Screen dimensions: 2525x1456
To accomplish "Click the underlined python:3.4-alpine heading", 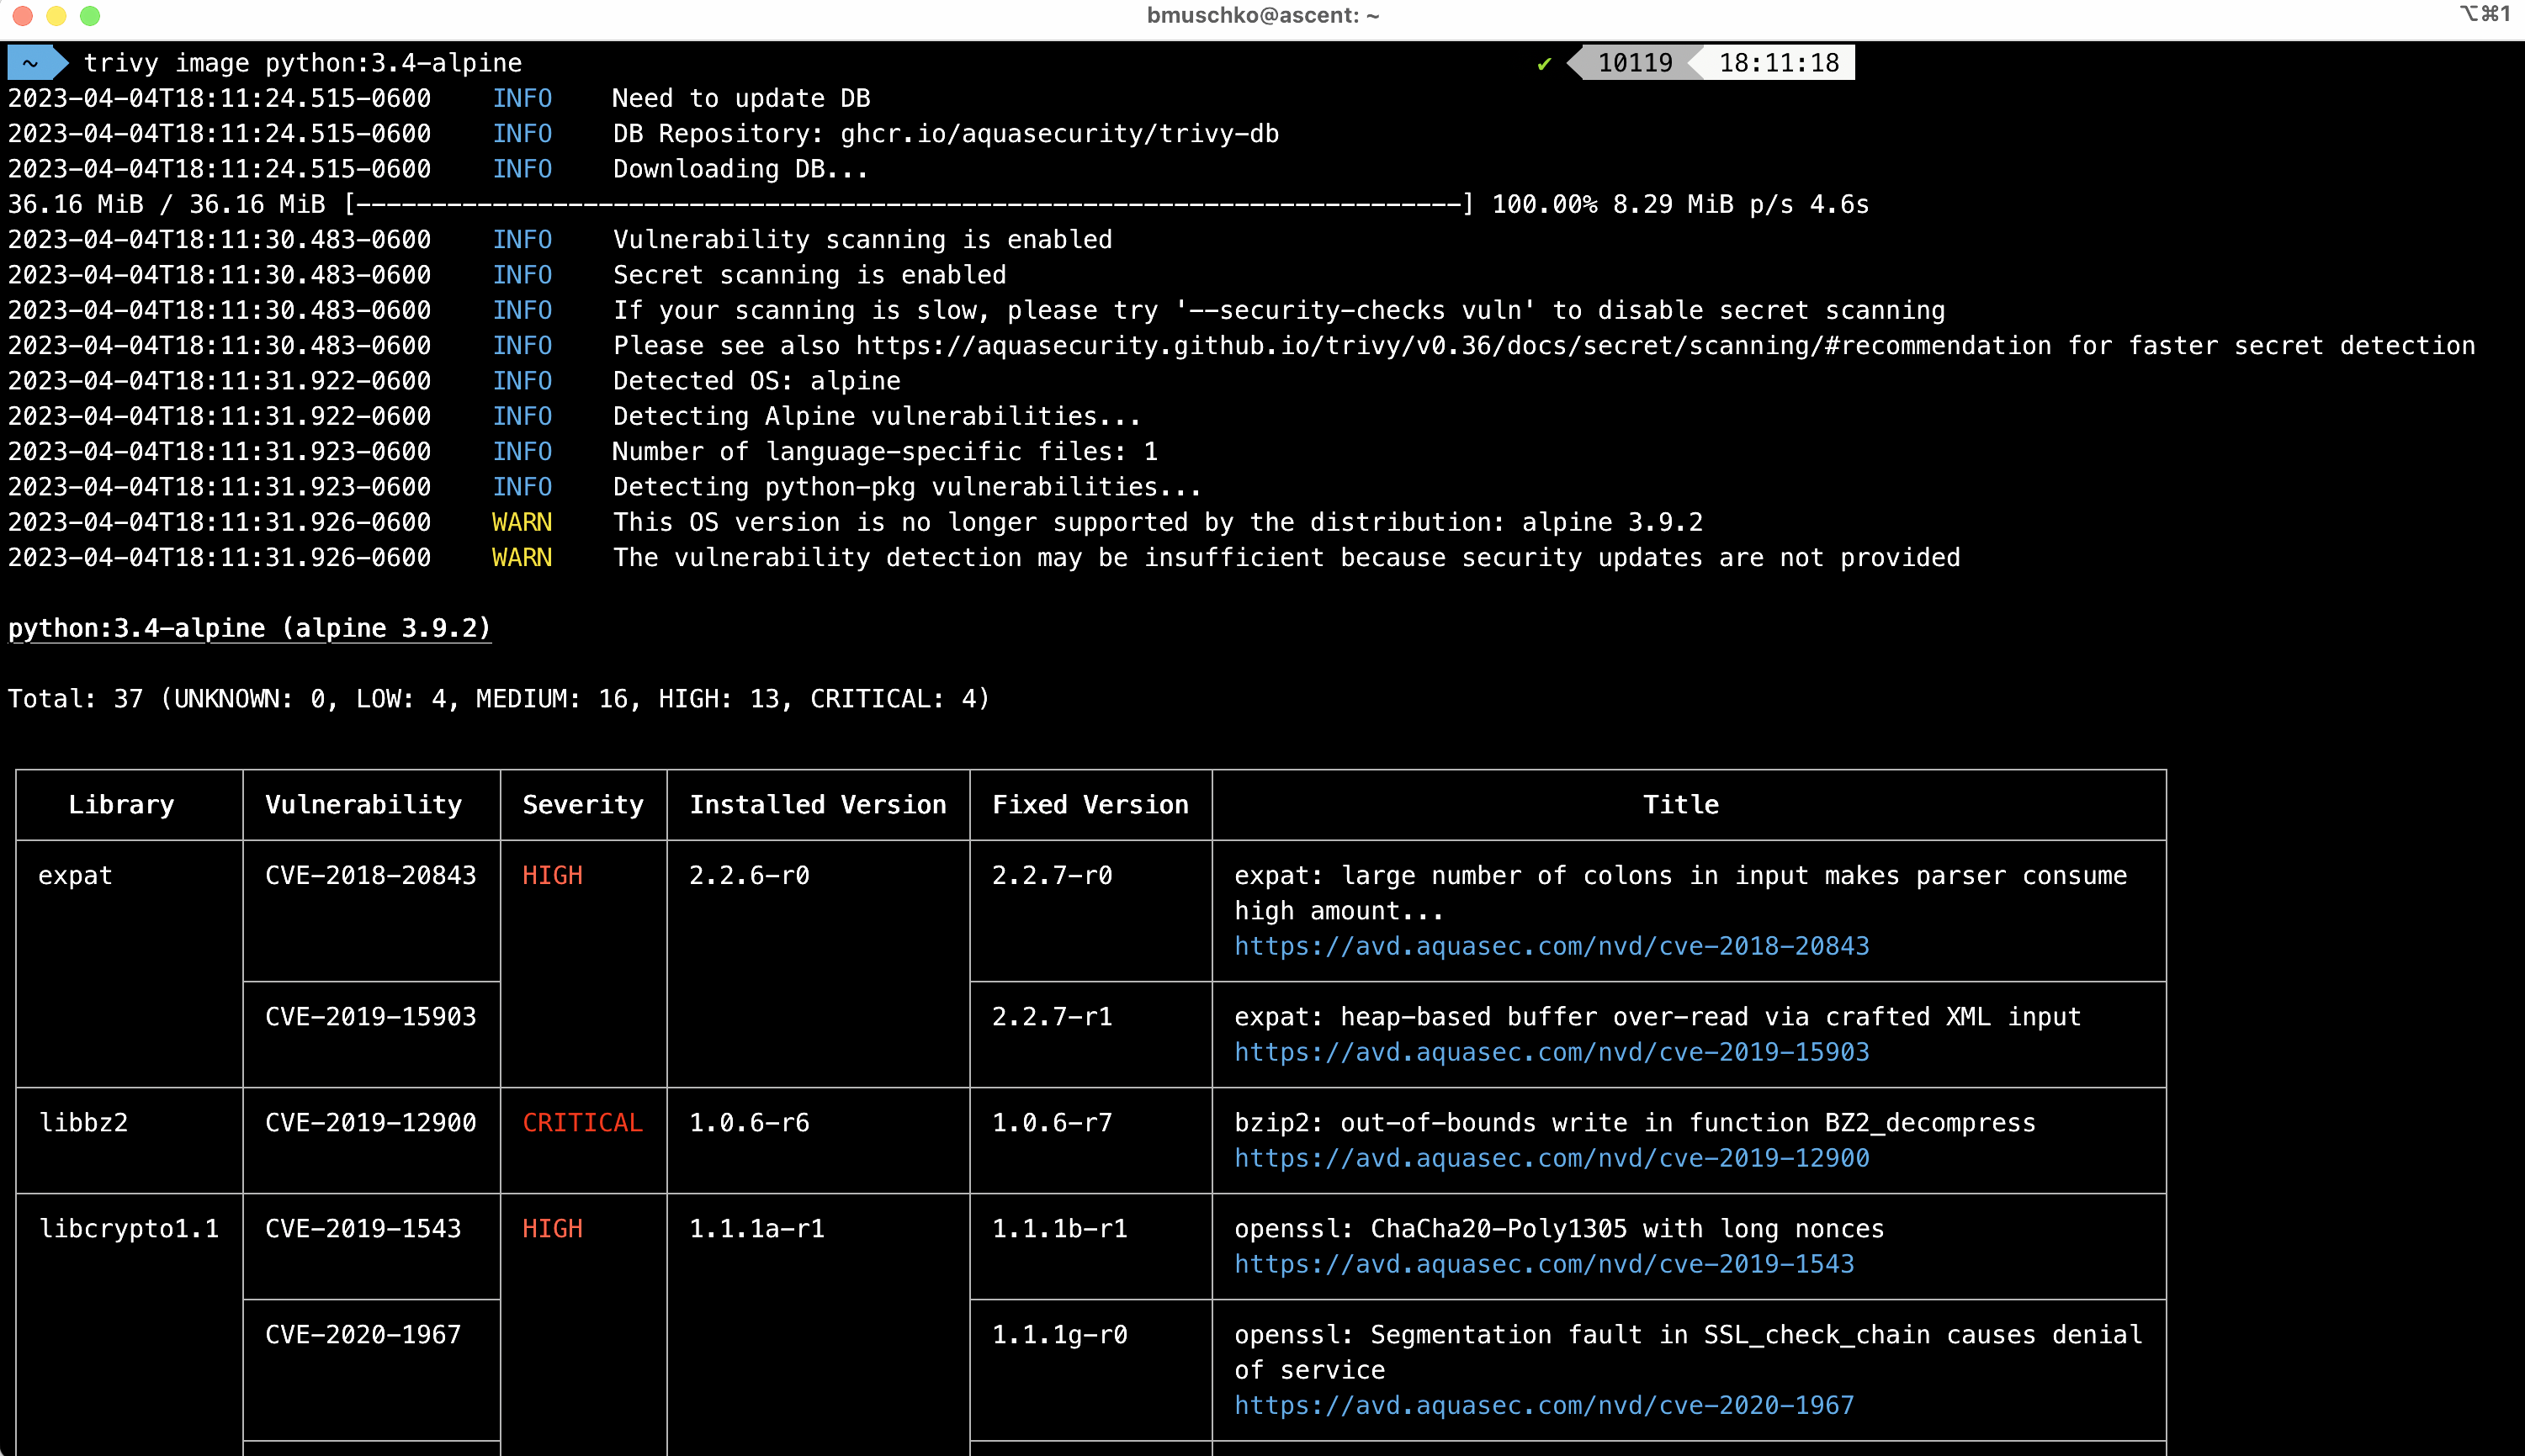I will tap(249, 628).
